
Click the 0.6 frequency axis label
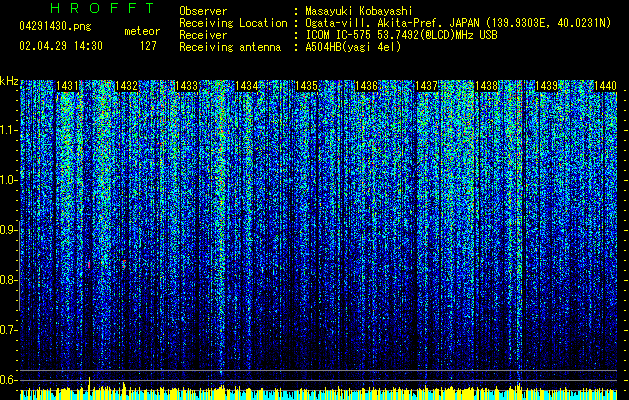(x=9, y=380)
